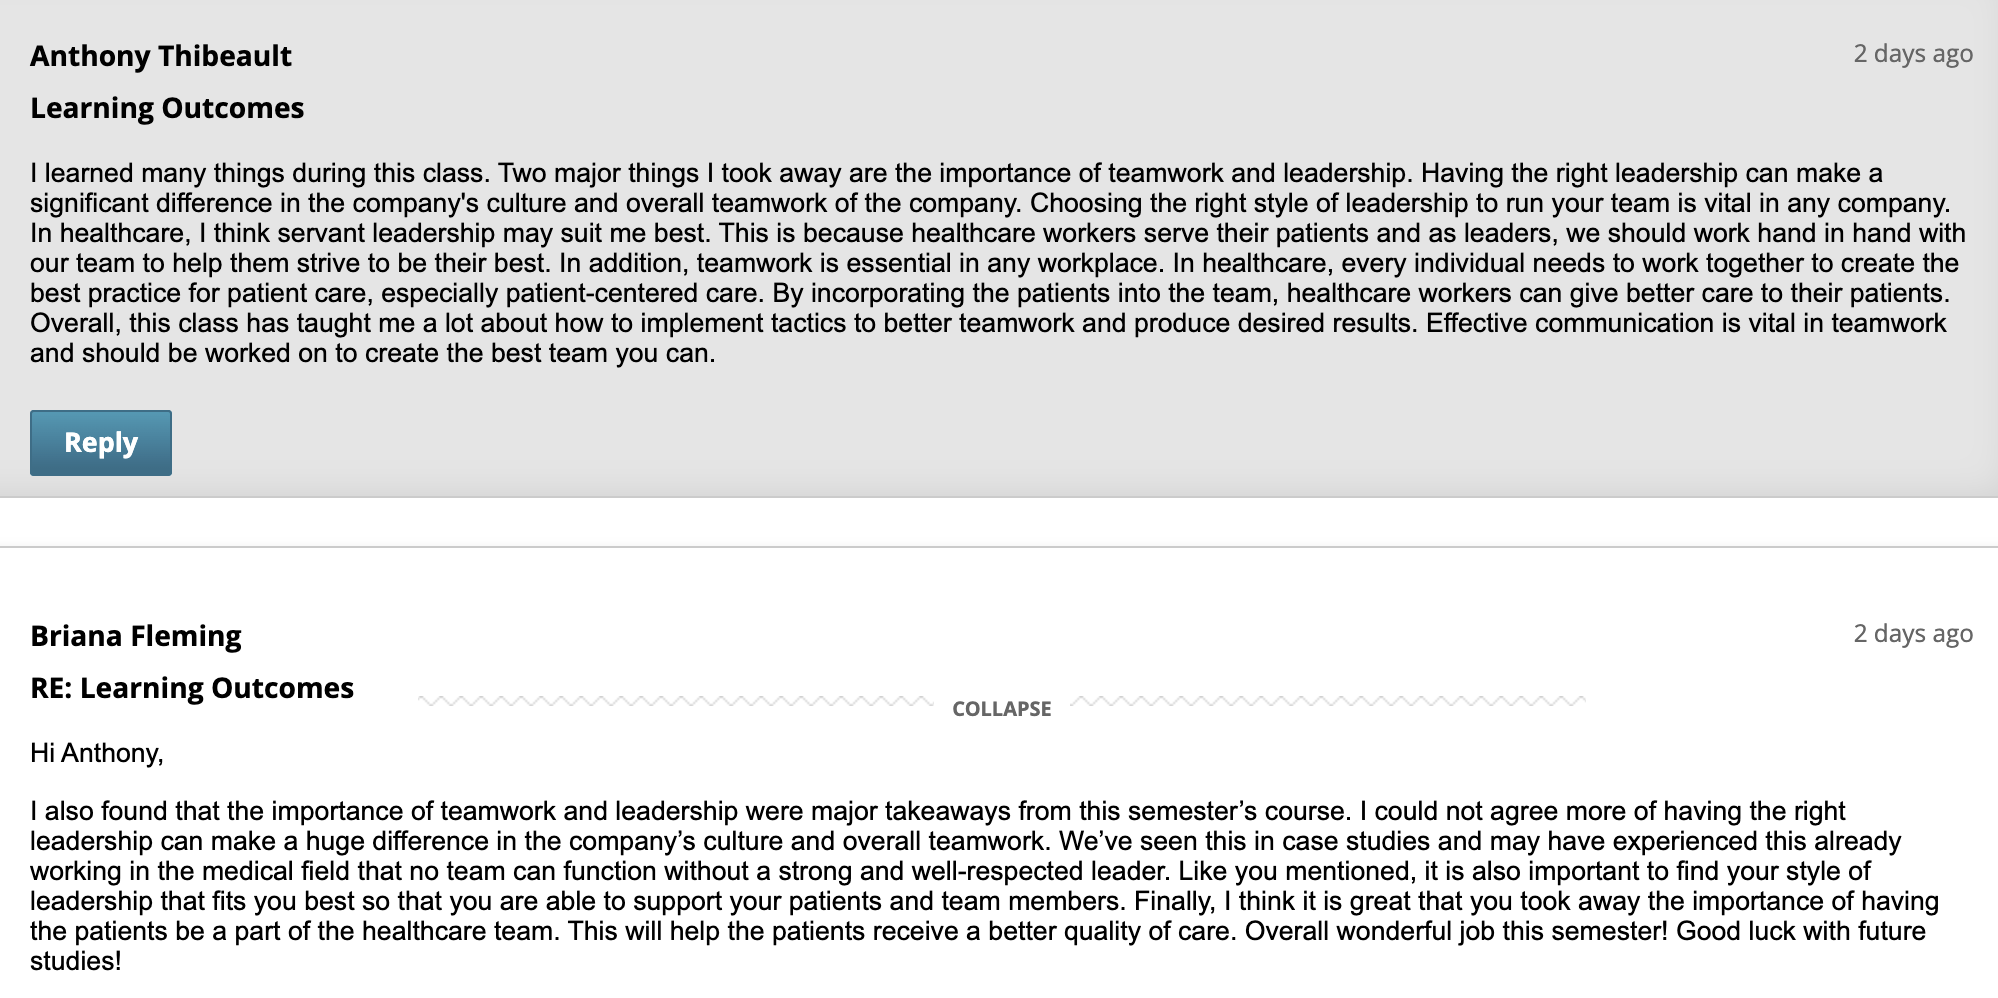Click the "Overall, this class has taught me" line
Viewport: 1998px width, 998px height.
pos(987,323)
